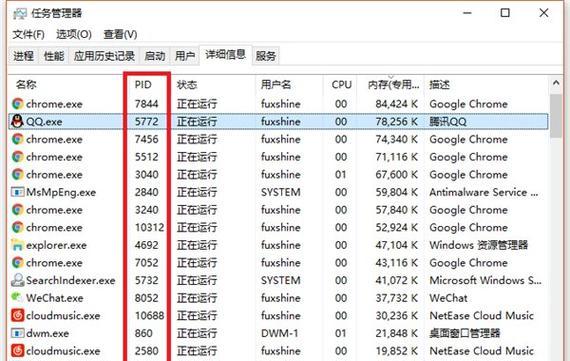Click memory value 84,424 K

click(x=396, y=104)
